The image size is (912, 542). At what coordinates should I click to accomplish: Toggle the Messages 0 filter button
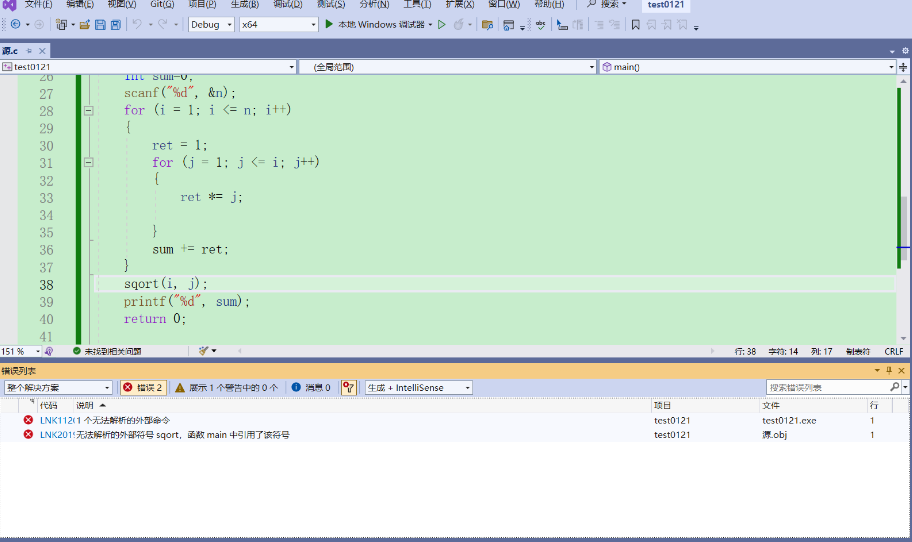pyautogui.click(x=311, y=387)
